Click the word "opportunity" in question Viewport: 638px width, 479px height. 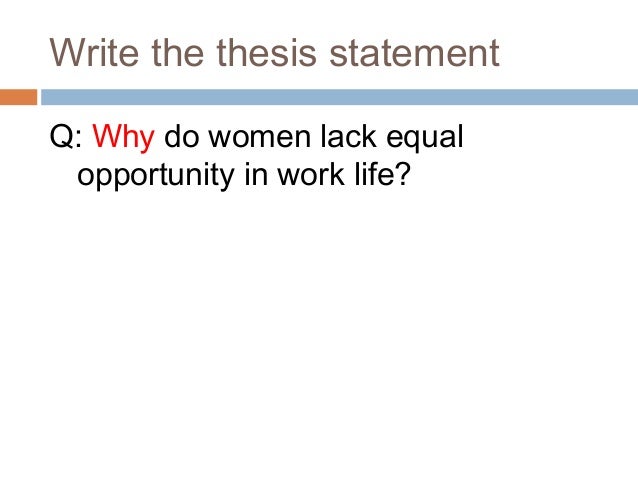tap(156, 175)
